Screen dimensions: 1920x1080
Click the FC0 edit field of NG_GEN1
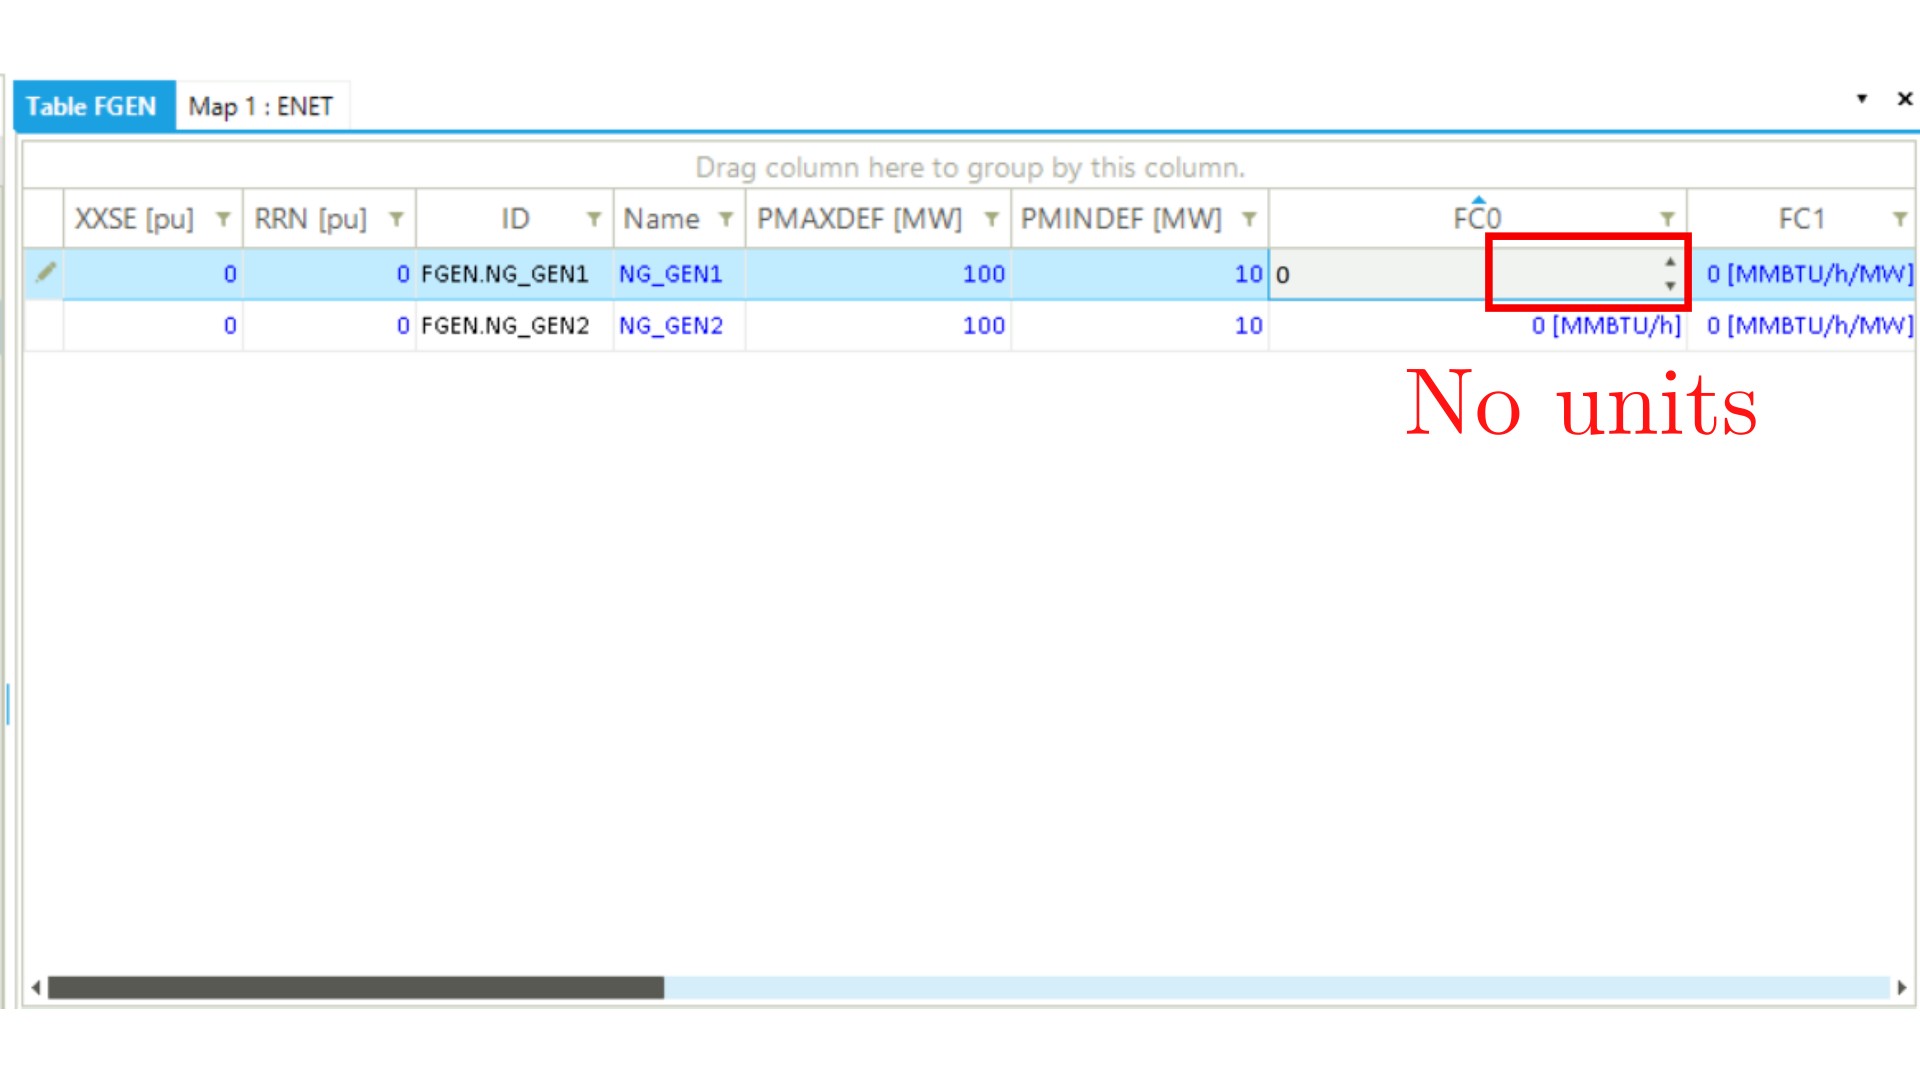[x=1465, y=274]
